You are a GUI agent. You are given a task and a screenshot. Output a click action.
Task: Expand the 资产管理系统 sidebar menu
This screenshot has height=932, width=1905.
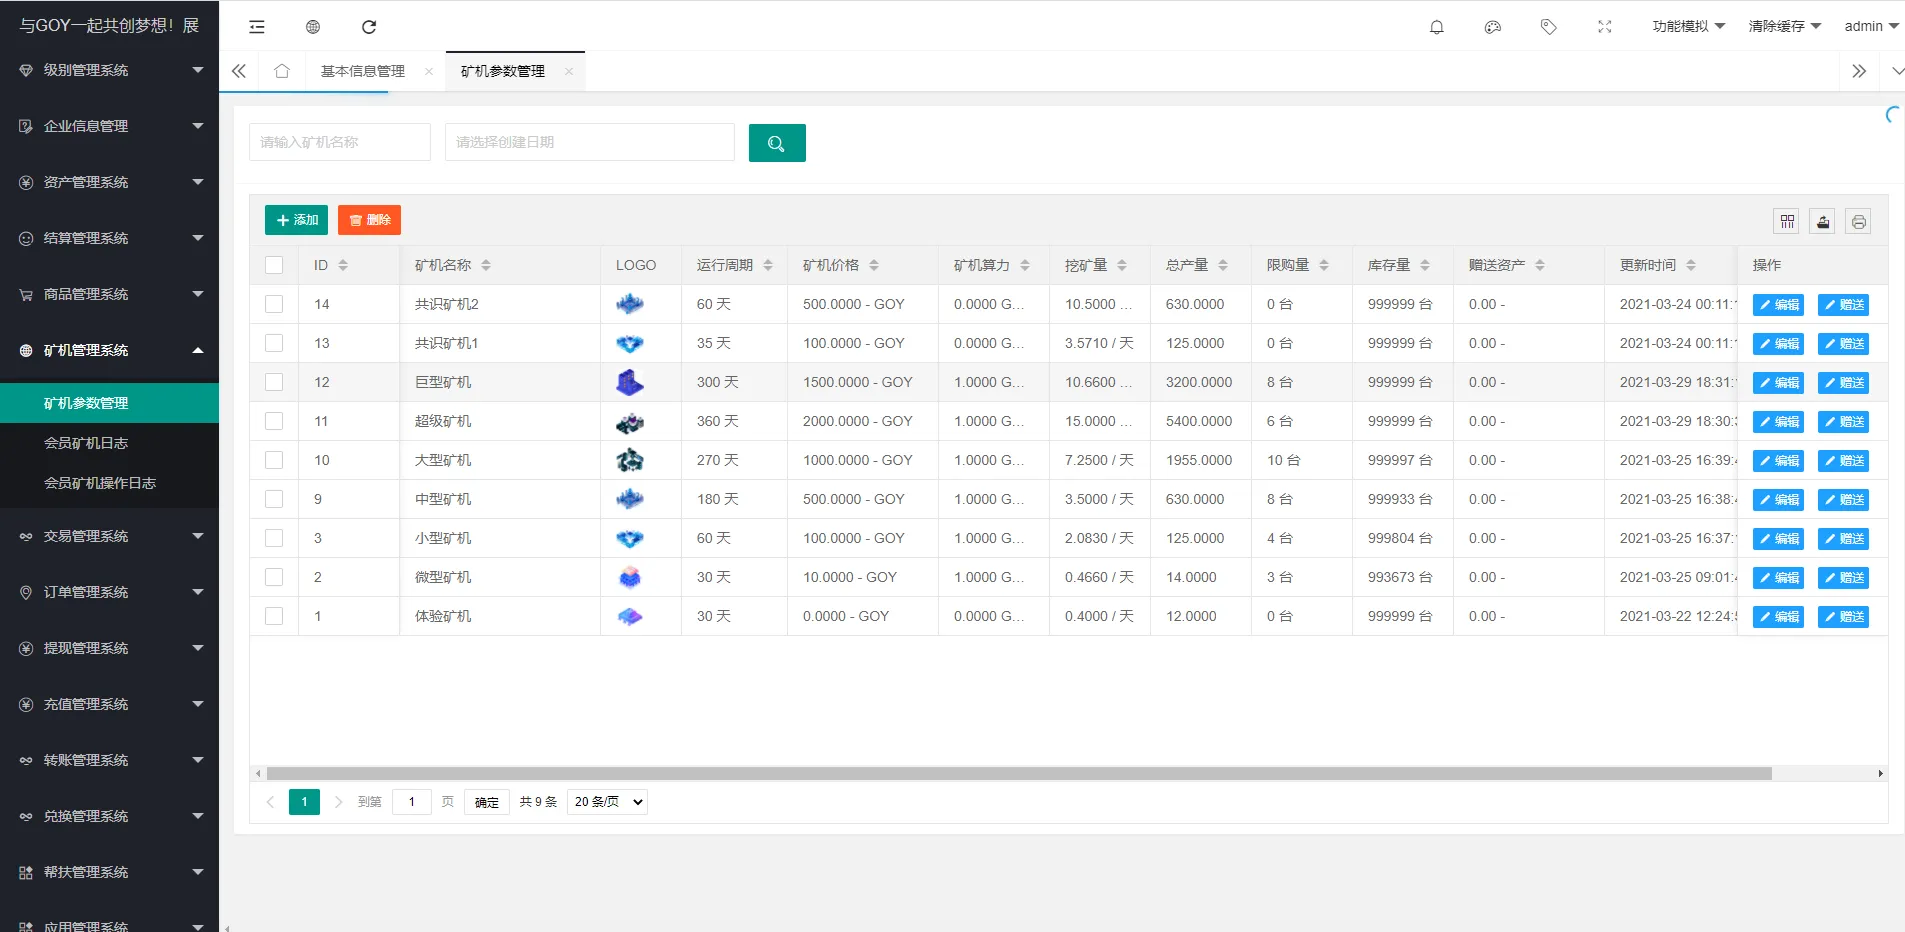[110, 182]
